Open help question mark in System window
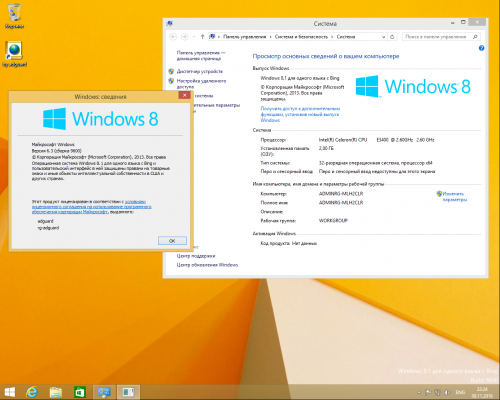 (481, 48)
